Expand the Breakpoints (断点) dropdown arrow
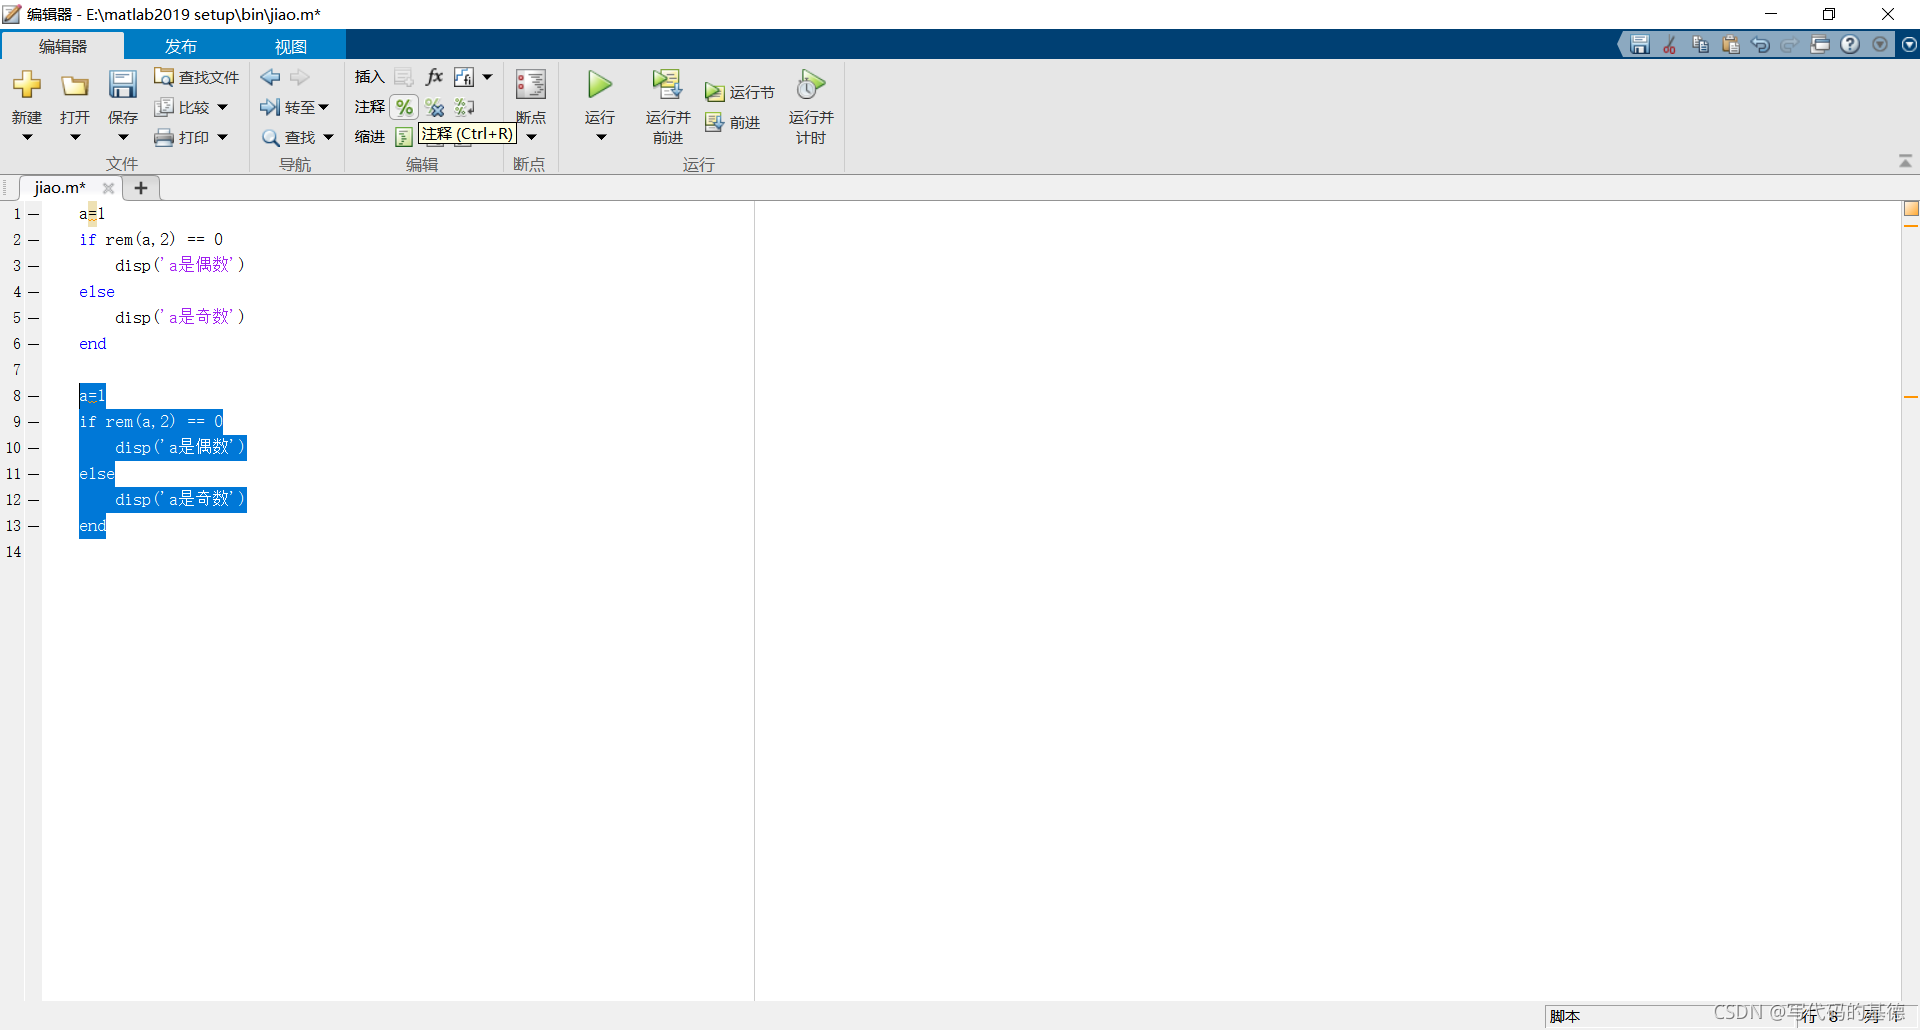1920x1030 pixels. (x=531, y=137)
